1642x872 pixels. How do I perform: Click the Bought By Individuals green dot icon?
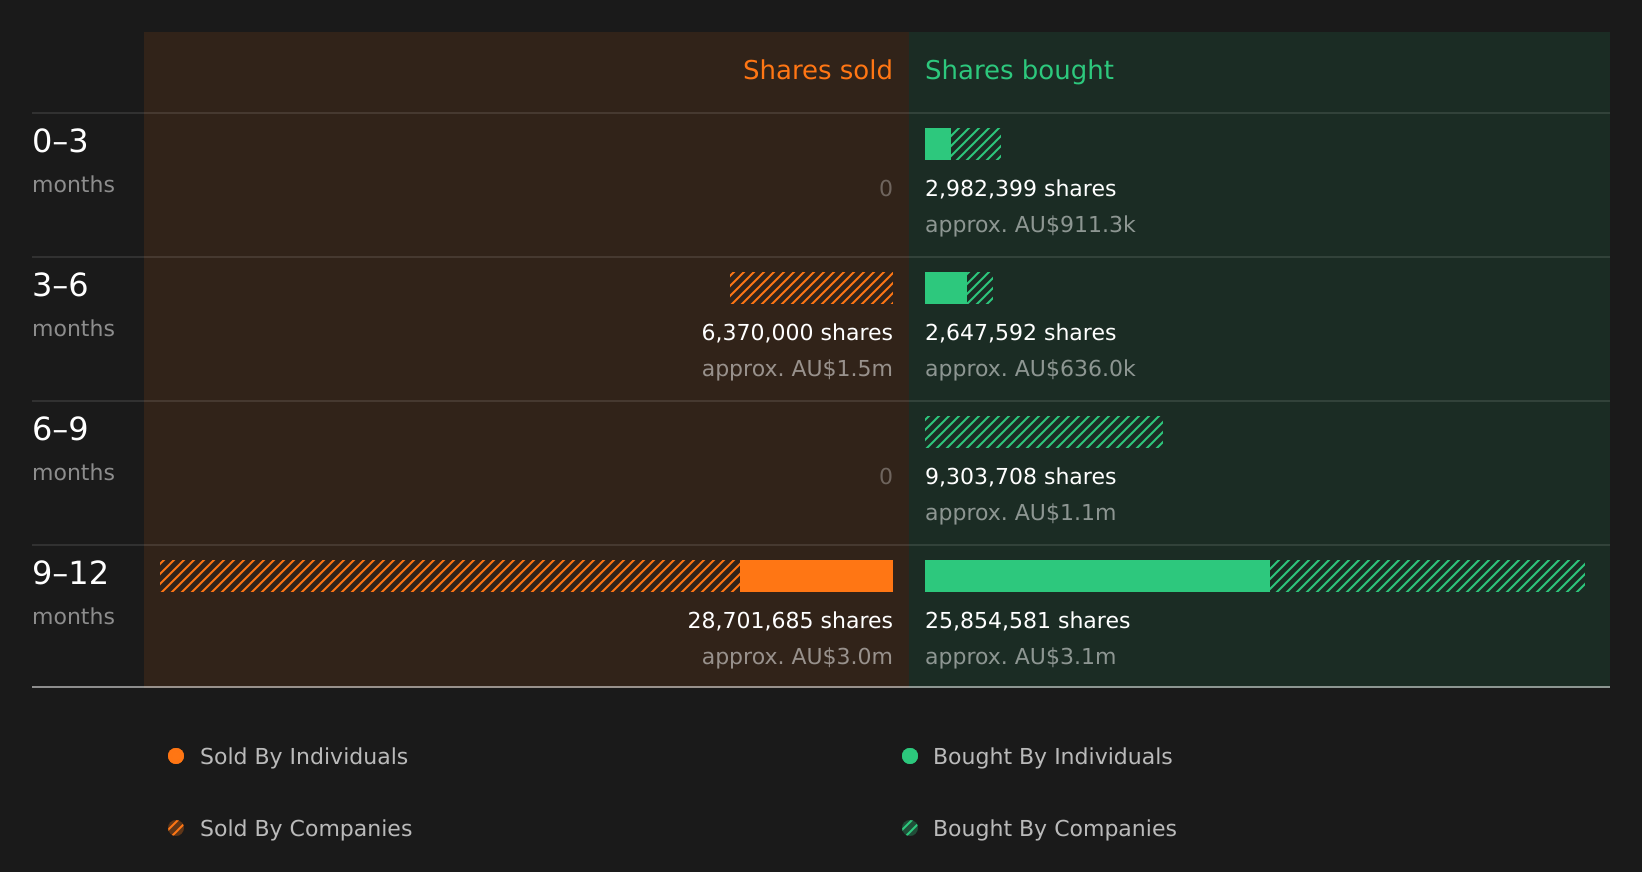tap(910, 756)
